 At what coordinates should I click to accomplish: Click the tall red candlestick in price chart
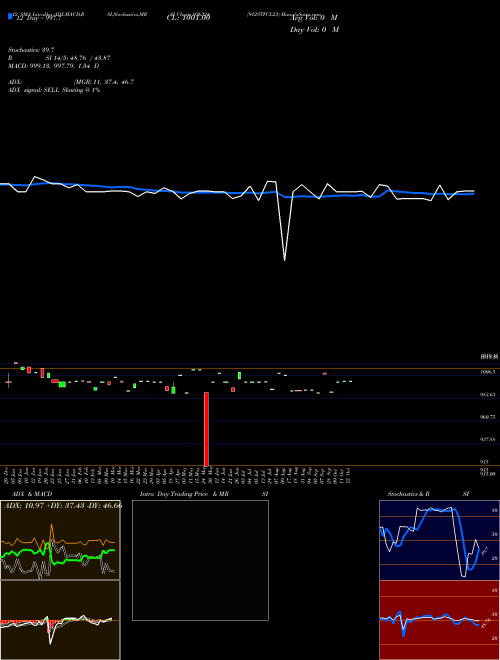click(x=206, y=429)
